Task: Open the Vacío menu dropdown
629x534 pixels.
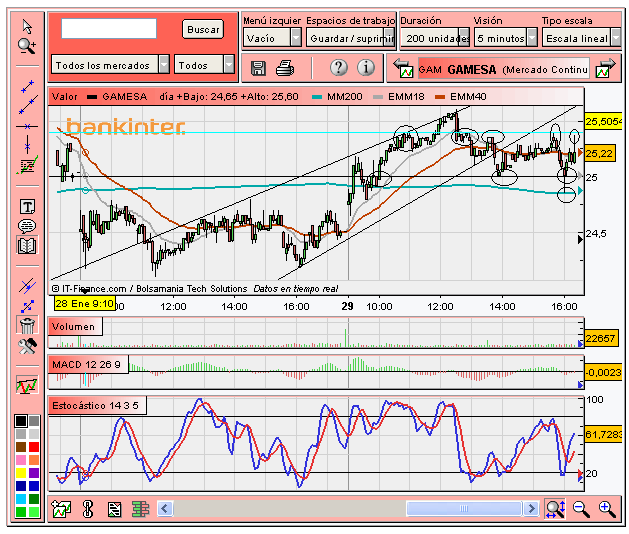Action: click(272, 38)
